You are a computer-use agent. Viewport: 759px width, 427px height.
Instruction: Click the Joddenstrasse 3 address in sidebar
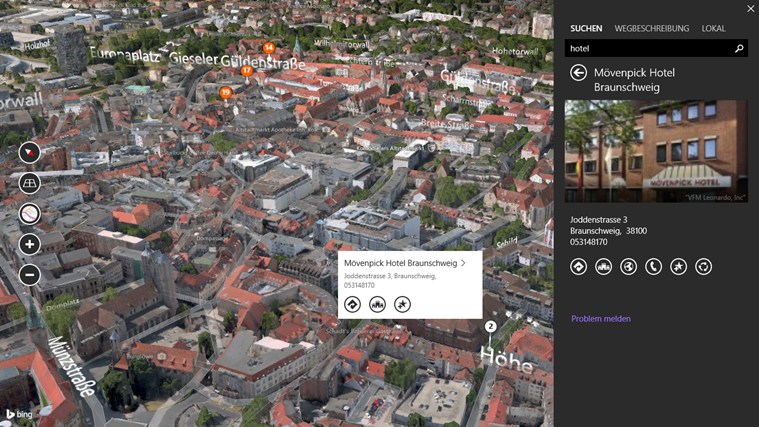(x=598, y=220)
